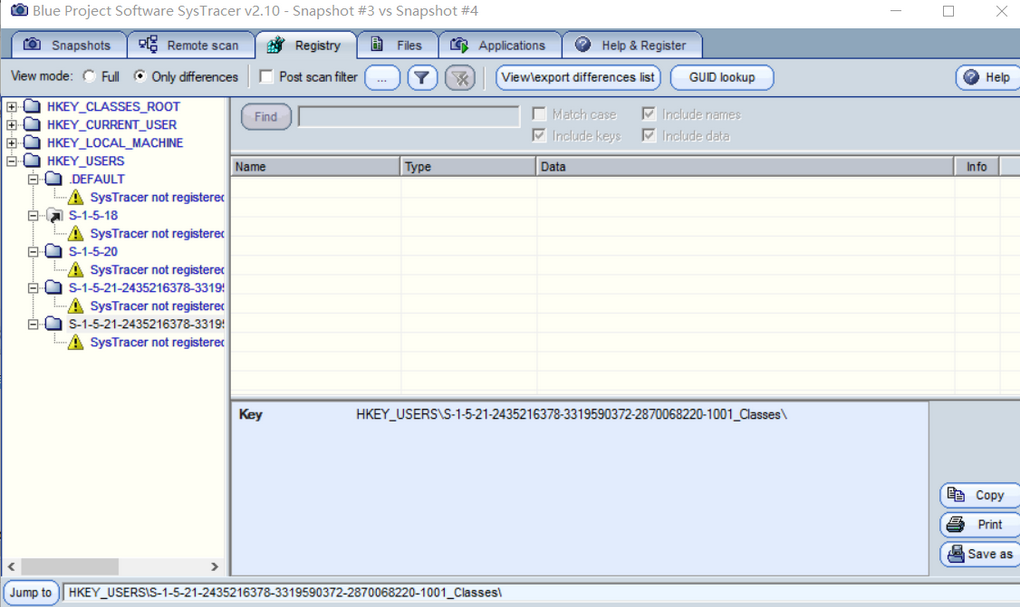
Task: Click the camera icon on Snapshots tab
Action: (x=32, y=44)
